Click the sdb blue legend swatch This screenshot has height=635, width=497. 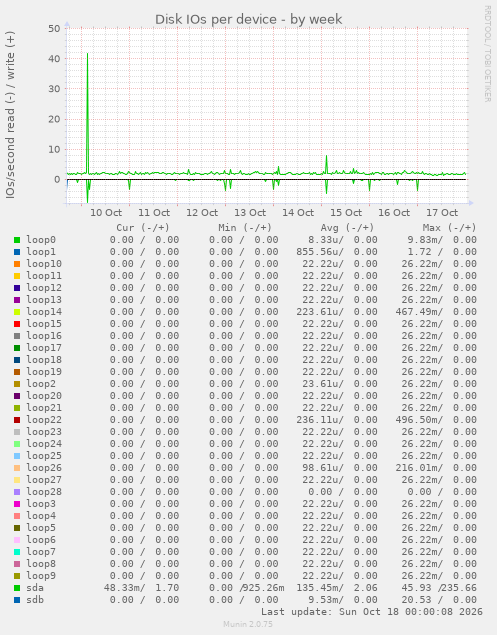click(x=17, y=600)
